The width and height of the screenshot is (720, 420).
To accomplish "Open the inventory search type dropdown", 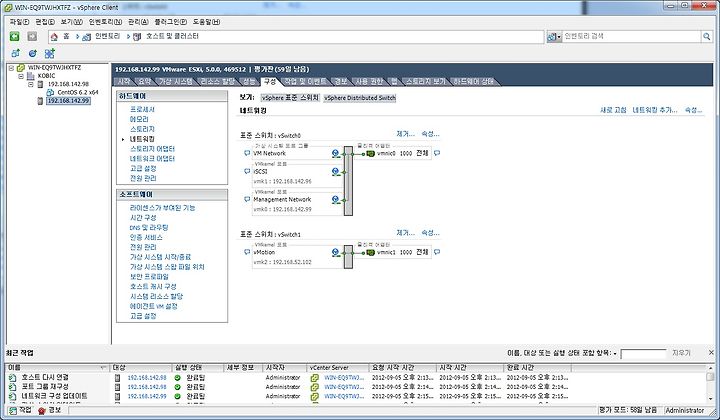I will (559, 37).
